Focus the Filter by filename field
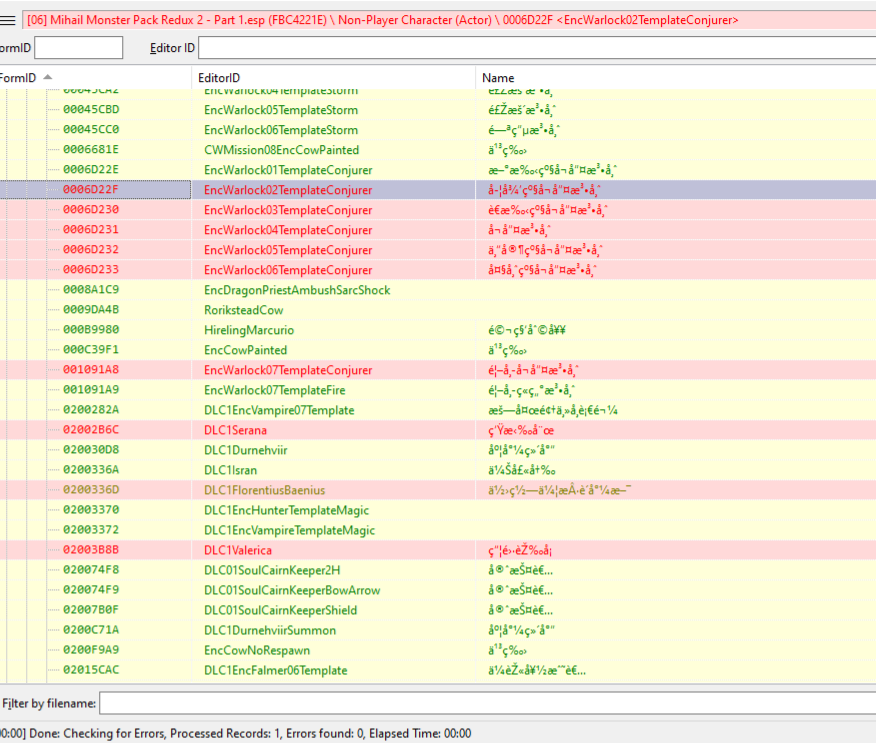The height and width of the screenshot is (743, 876). pyautogui.click(x=488, y=703)
